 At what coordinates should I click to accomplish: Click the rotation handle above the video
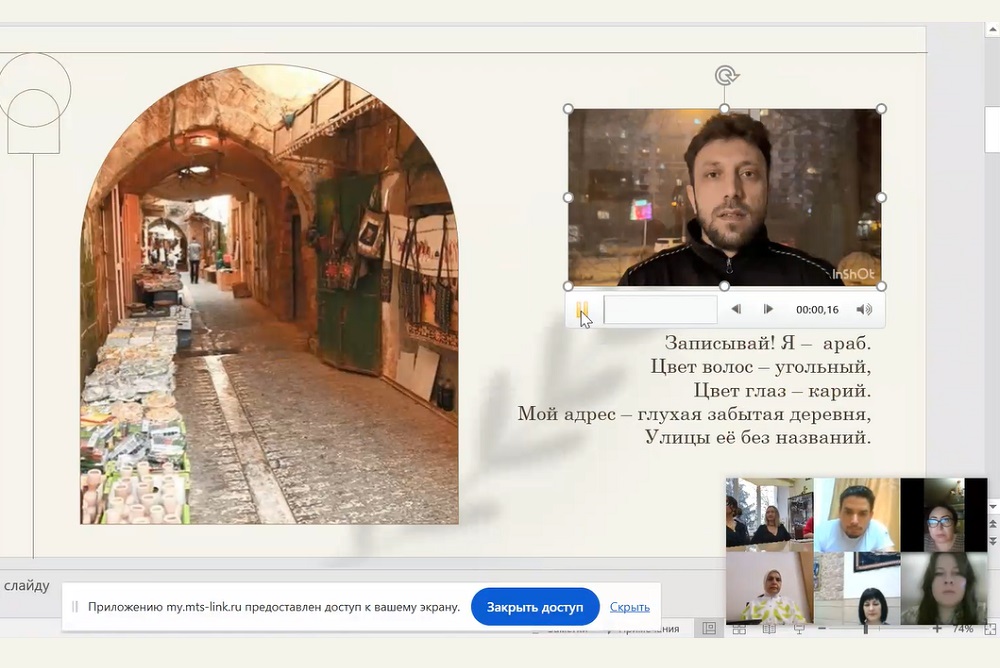726,76
